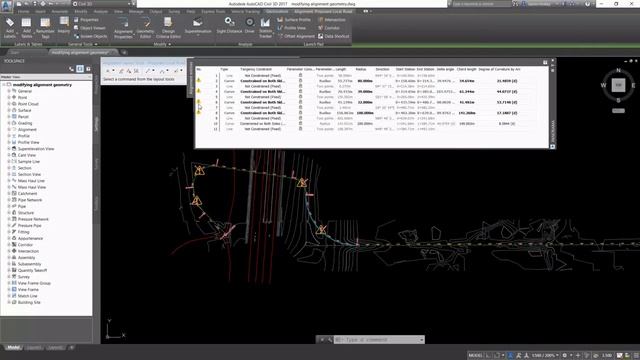Select the Mass Haul Line tree item
Screen dimensions: 640x360
coord(31,181)
